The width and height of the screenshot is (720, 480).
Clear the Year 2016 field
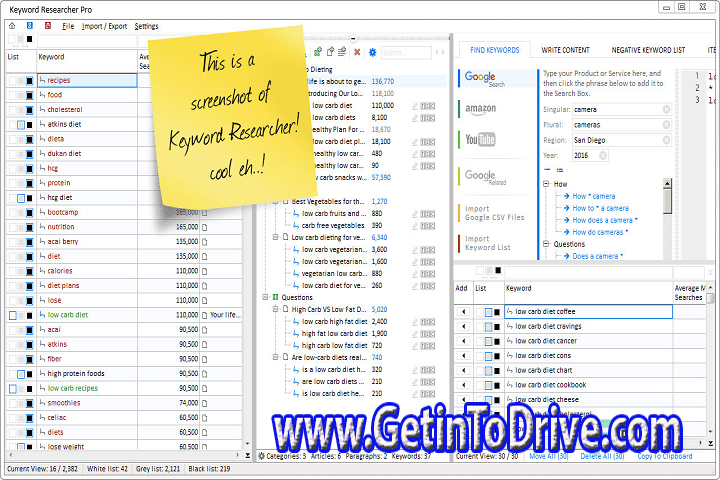(x=603, y=155)
